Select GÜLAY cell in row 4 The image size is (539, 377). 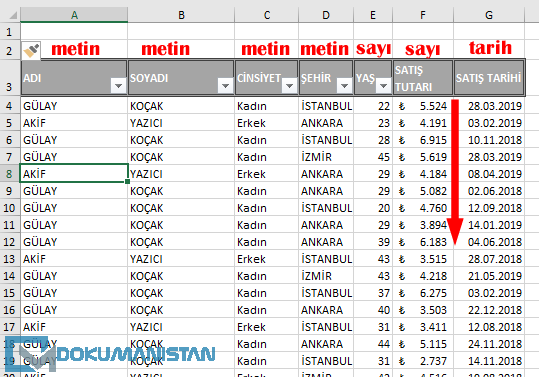pyautogui.click(x=74, y=106)
